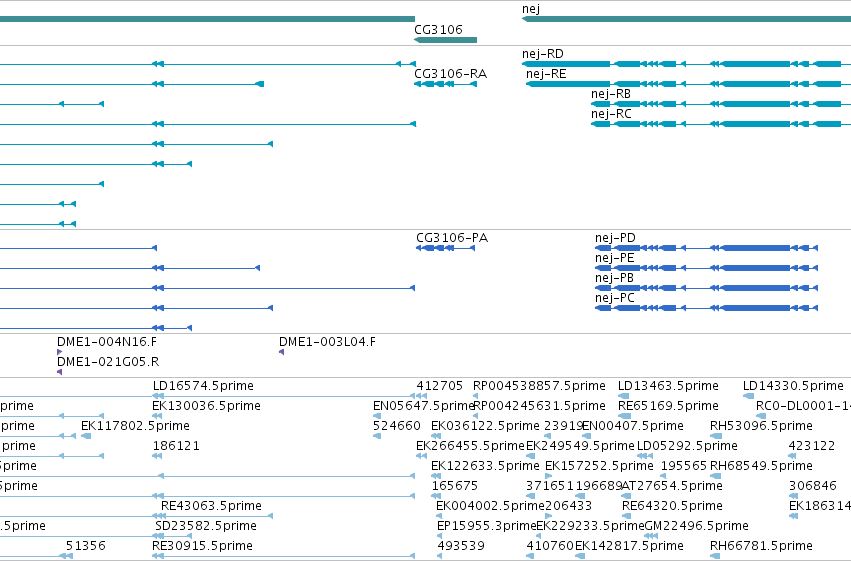Screen dimensions: 851x561
Task: Select the EK117802.5prime EST label
Action: [x=135, y=426]
